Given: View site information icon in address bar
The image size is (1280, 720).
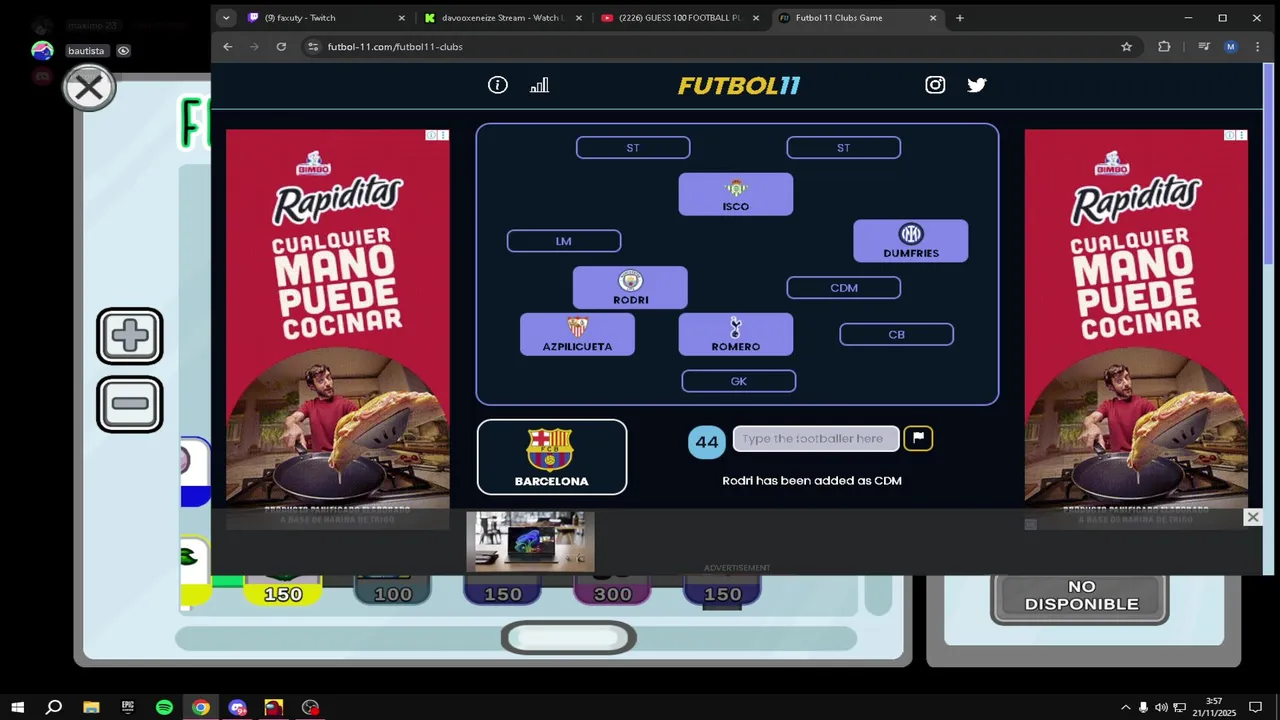Looking at the screenshot, I should coord(313,47).
